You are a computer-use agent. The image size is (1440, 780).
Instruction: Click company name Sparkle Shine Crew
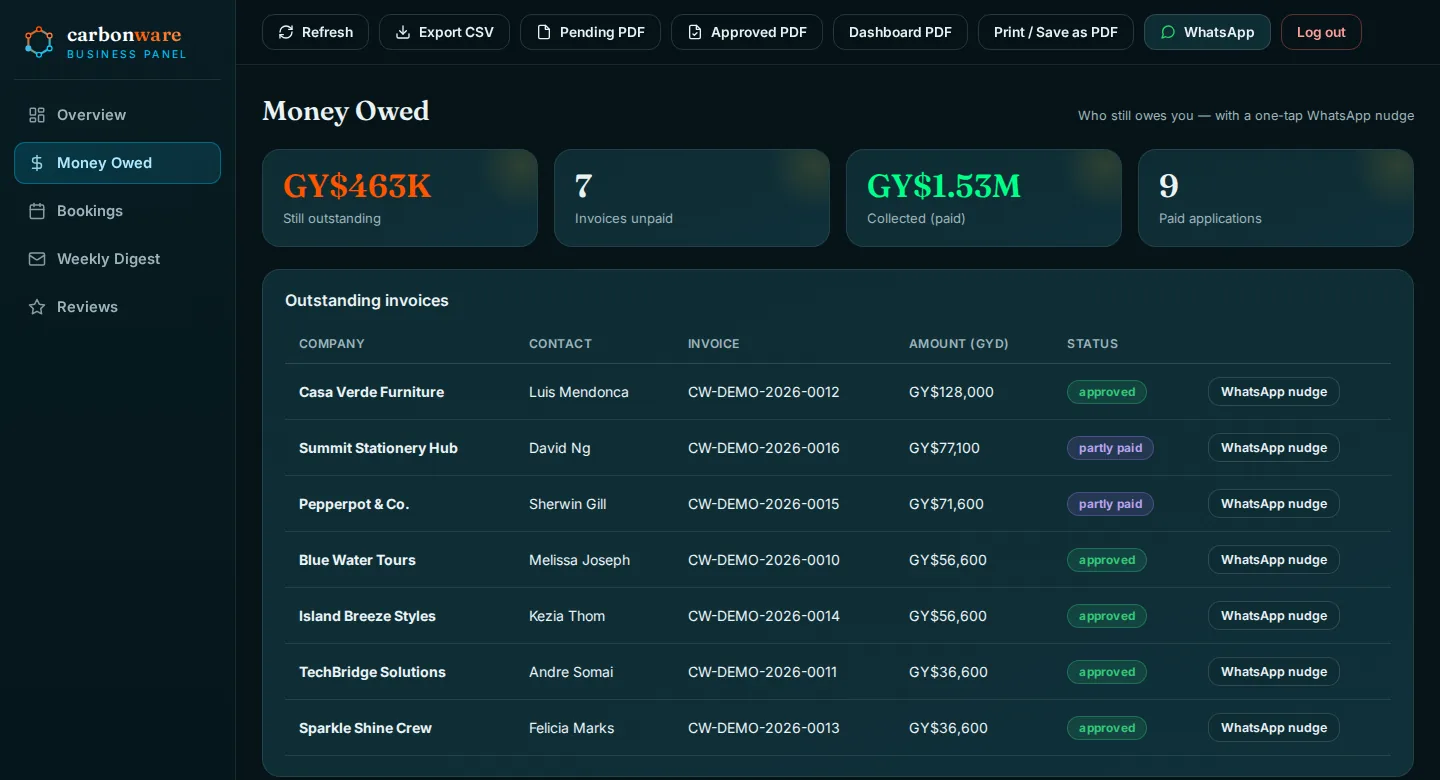366,728
